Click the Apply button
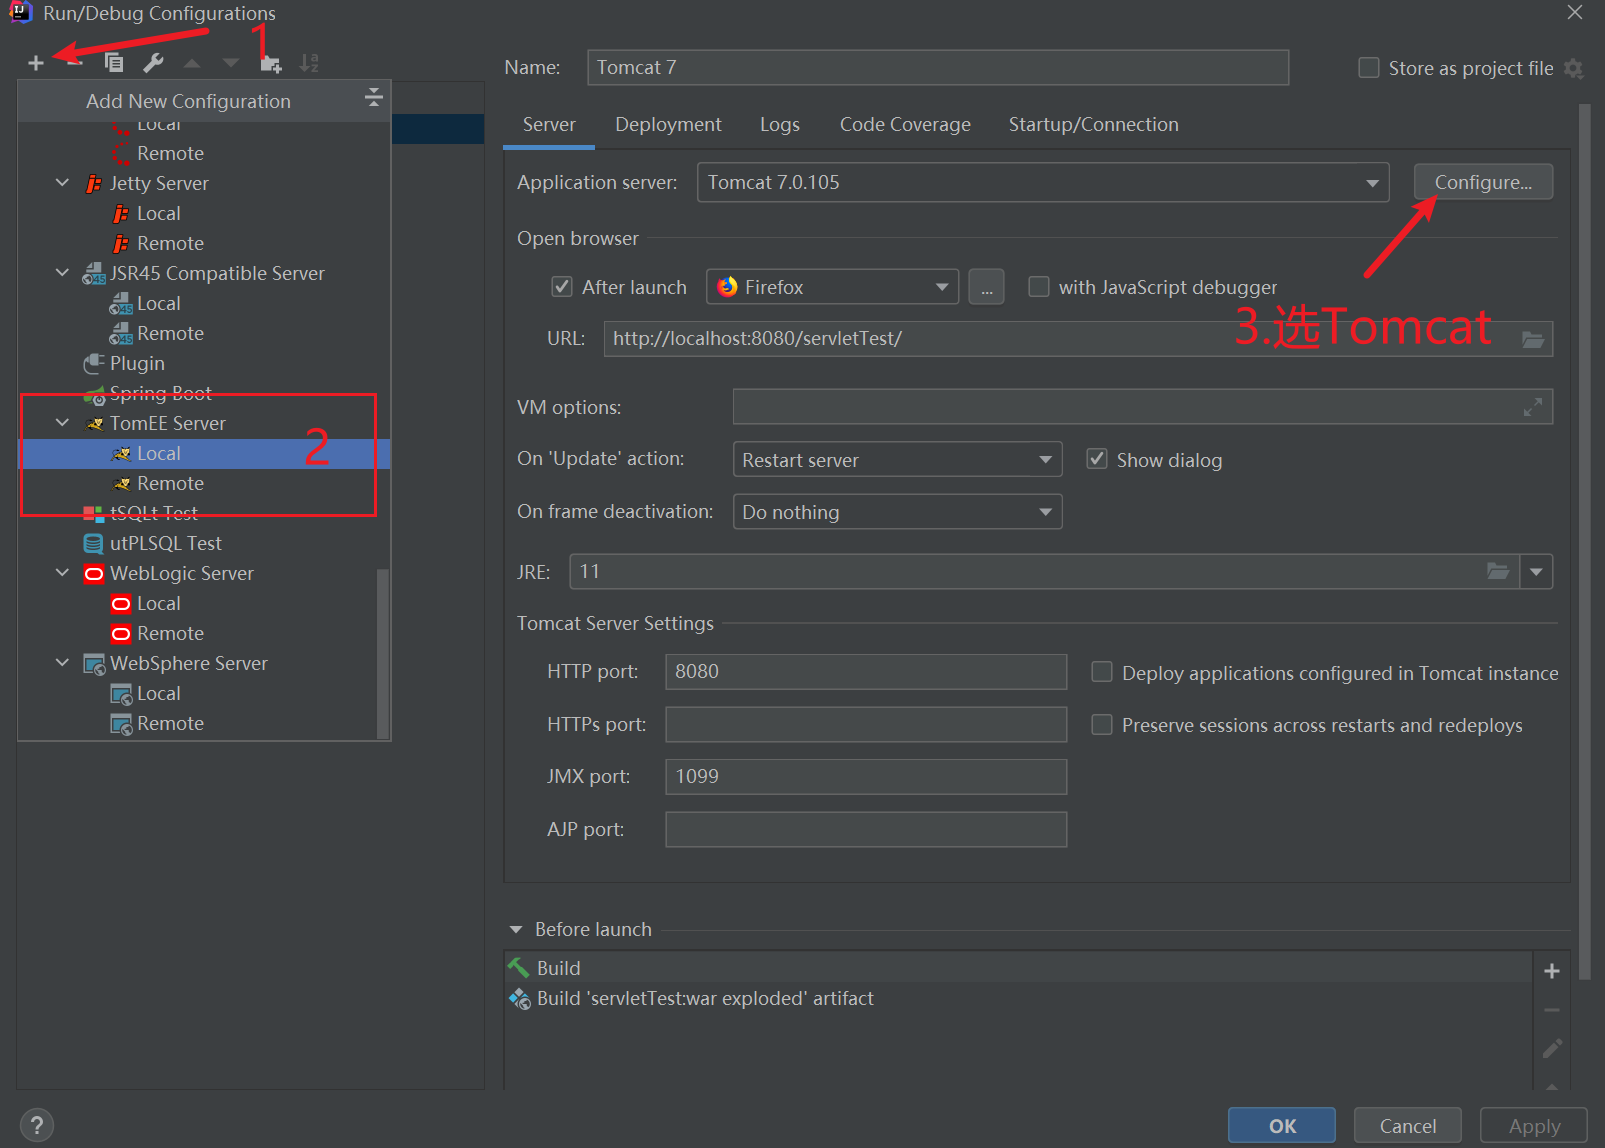The width and height of the screenshot is (1605, 1148). [1534, 1126]
